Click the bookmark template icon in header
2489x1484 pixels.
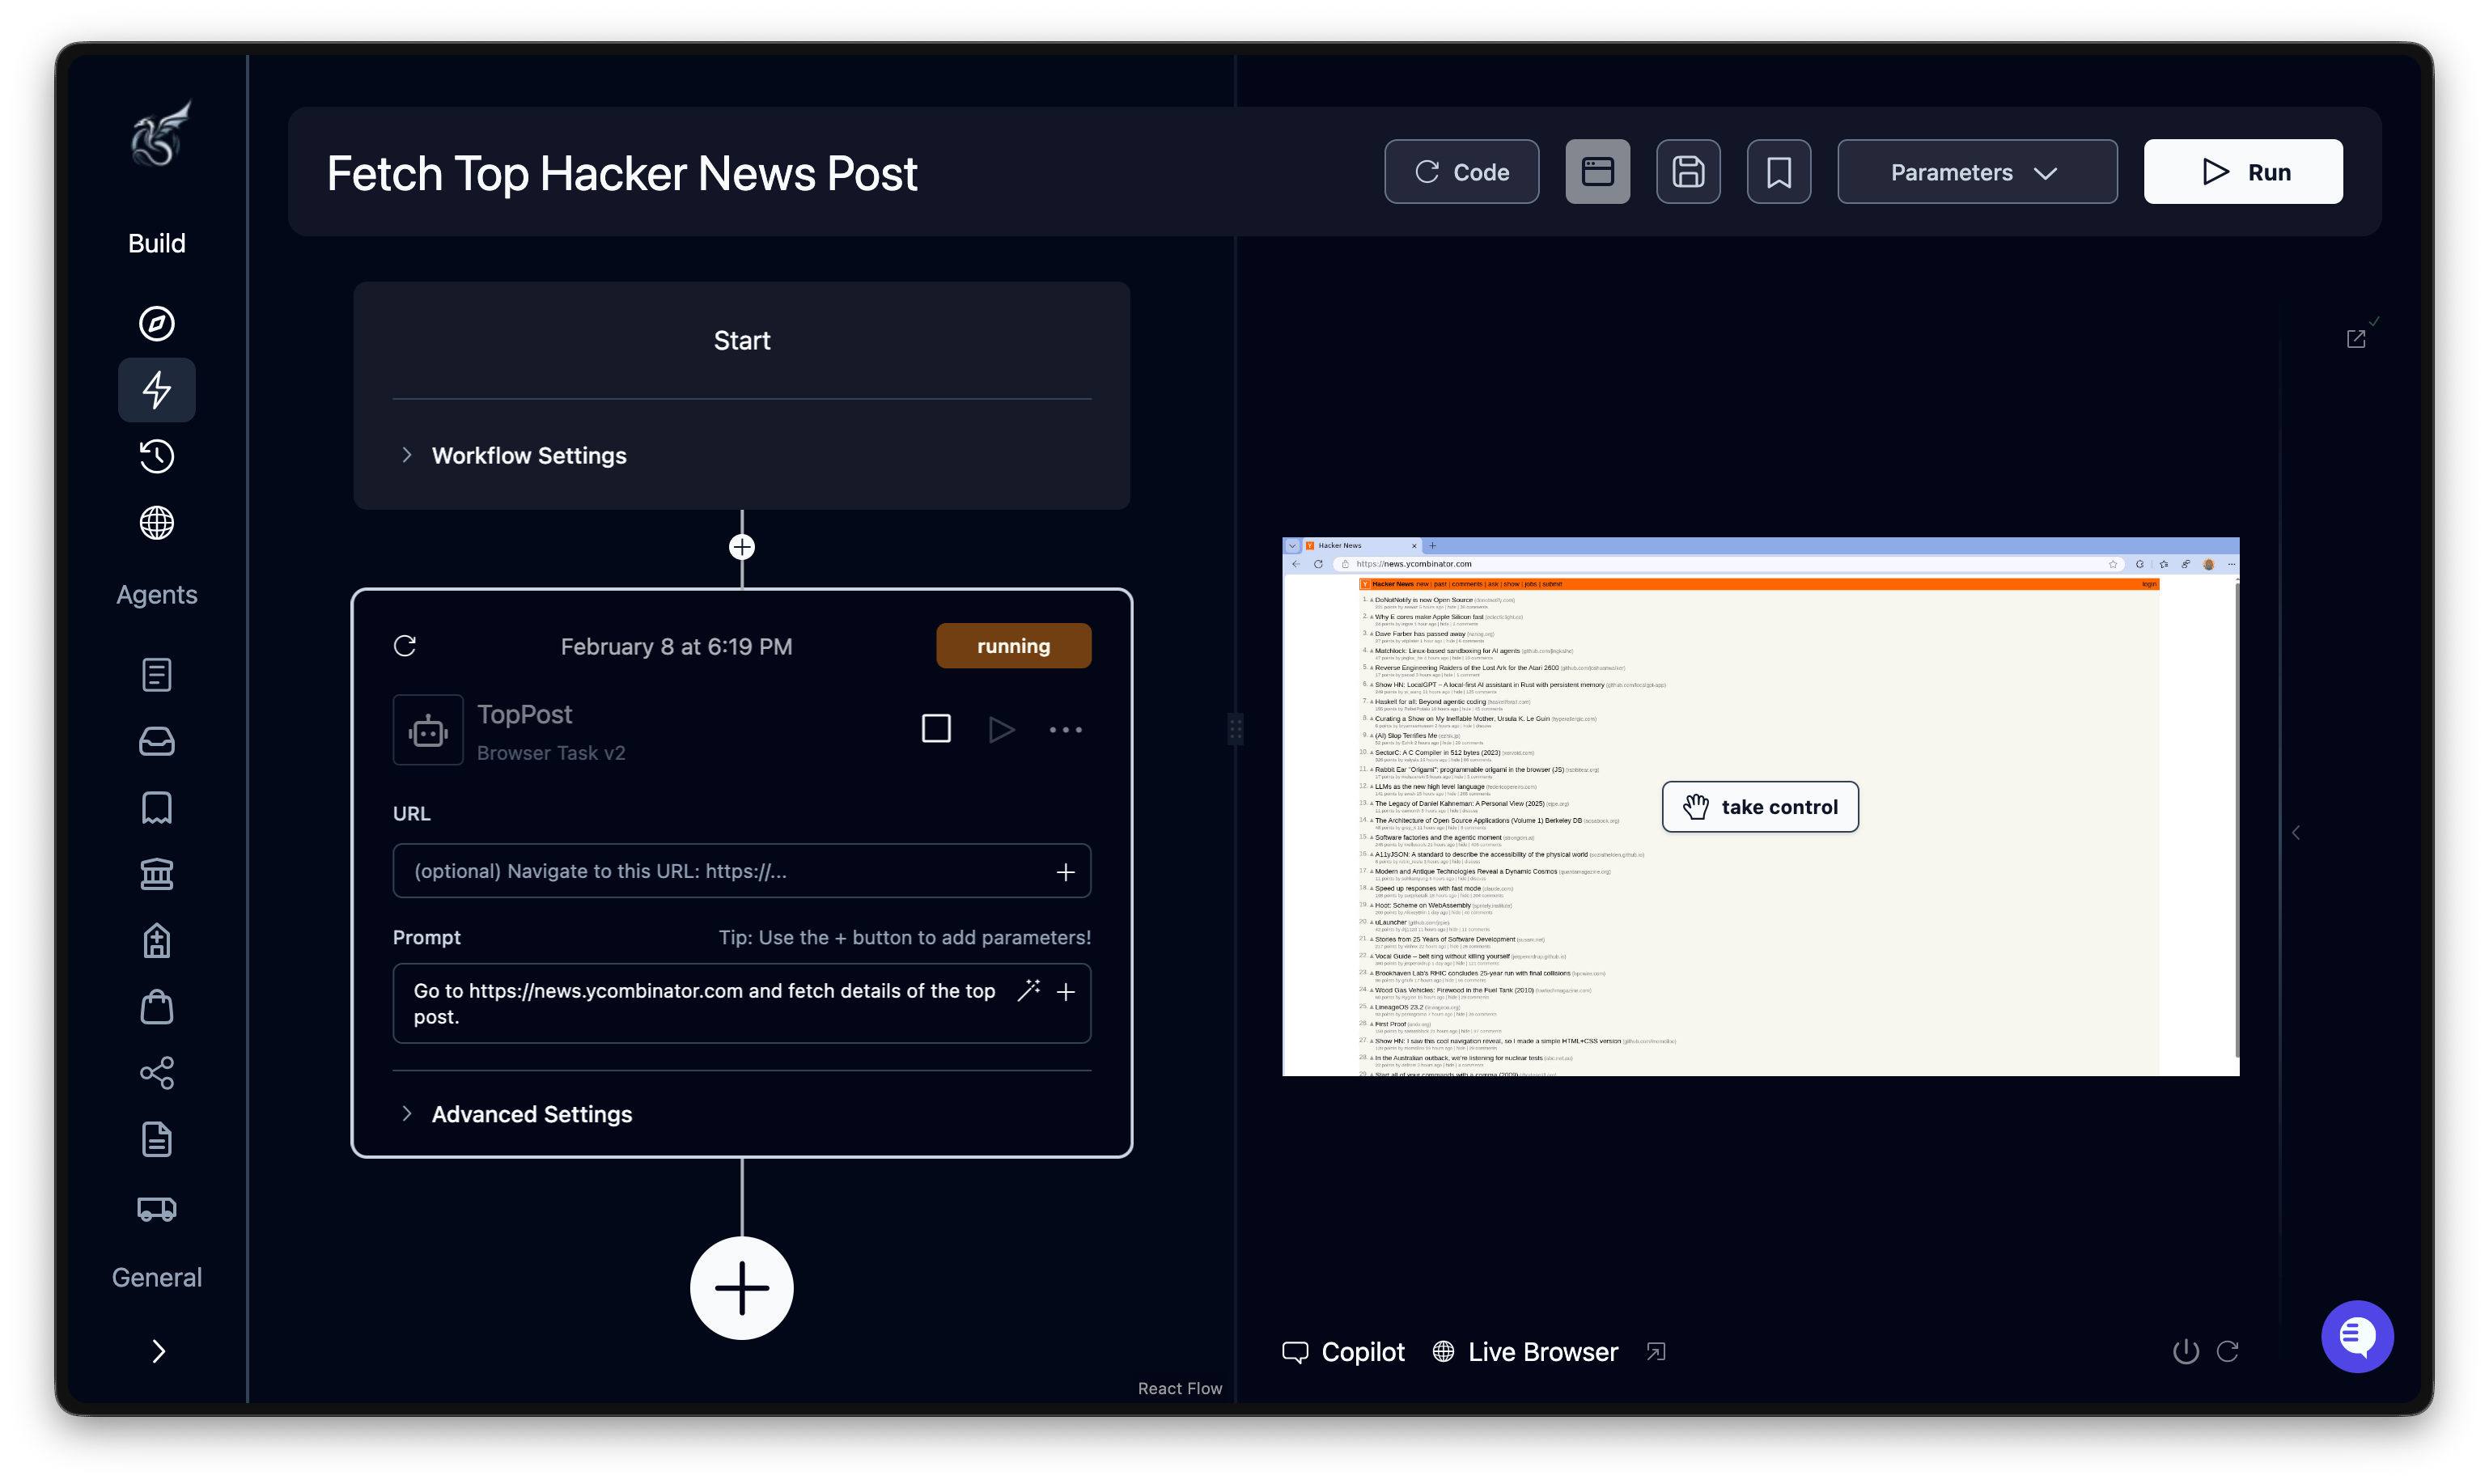1779,172
